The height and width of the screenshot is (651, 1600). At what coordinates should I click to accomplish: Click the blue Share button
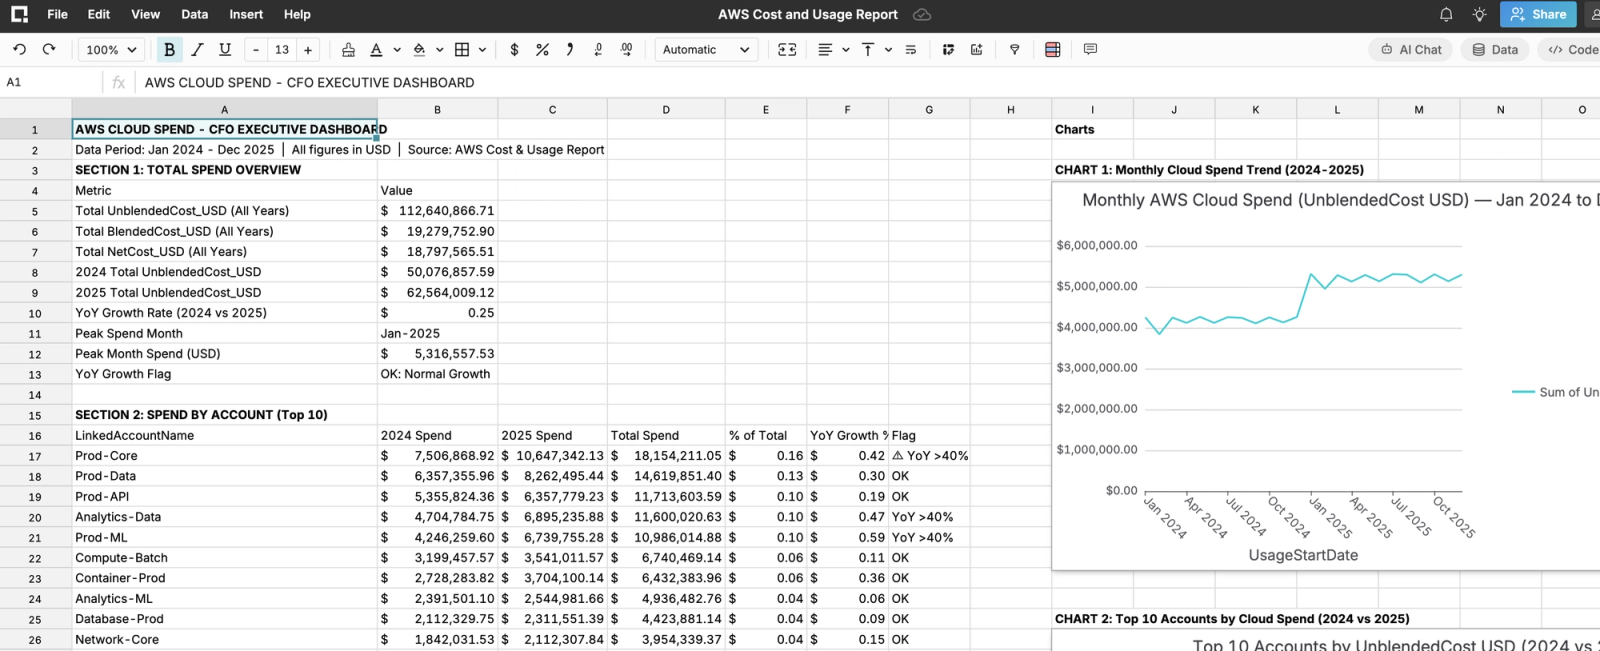(1538, 14)
